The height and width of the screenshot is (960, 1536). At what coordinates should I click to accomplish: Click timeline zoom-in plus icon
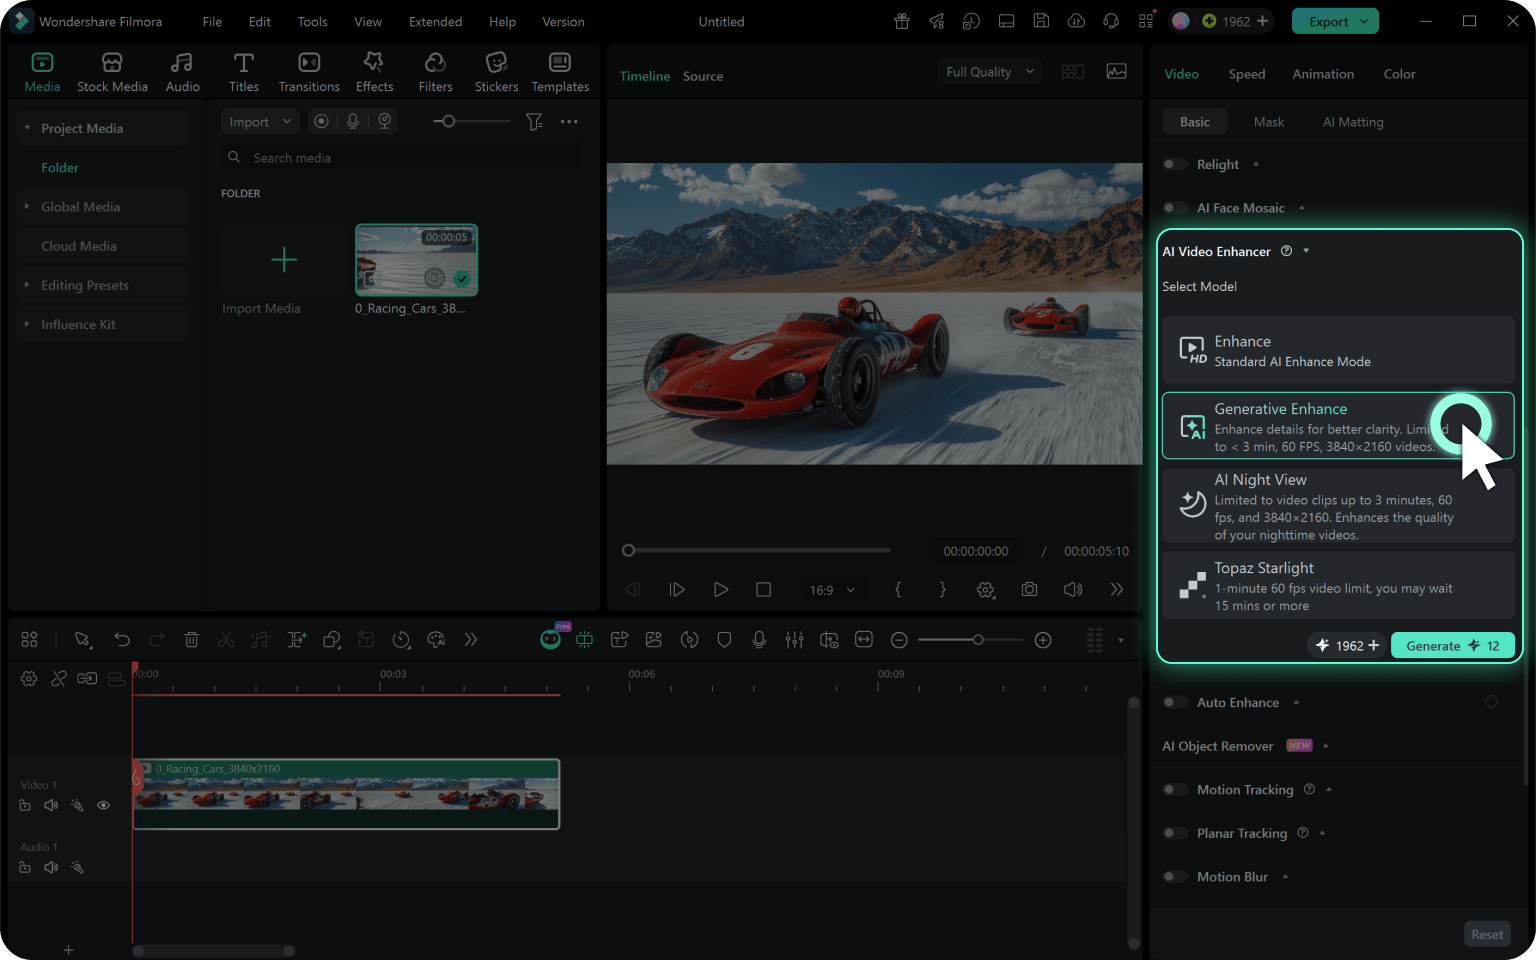tap(1043, 640)
